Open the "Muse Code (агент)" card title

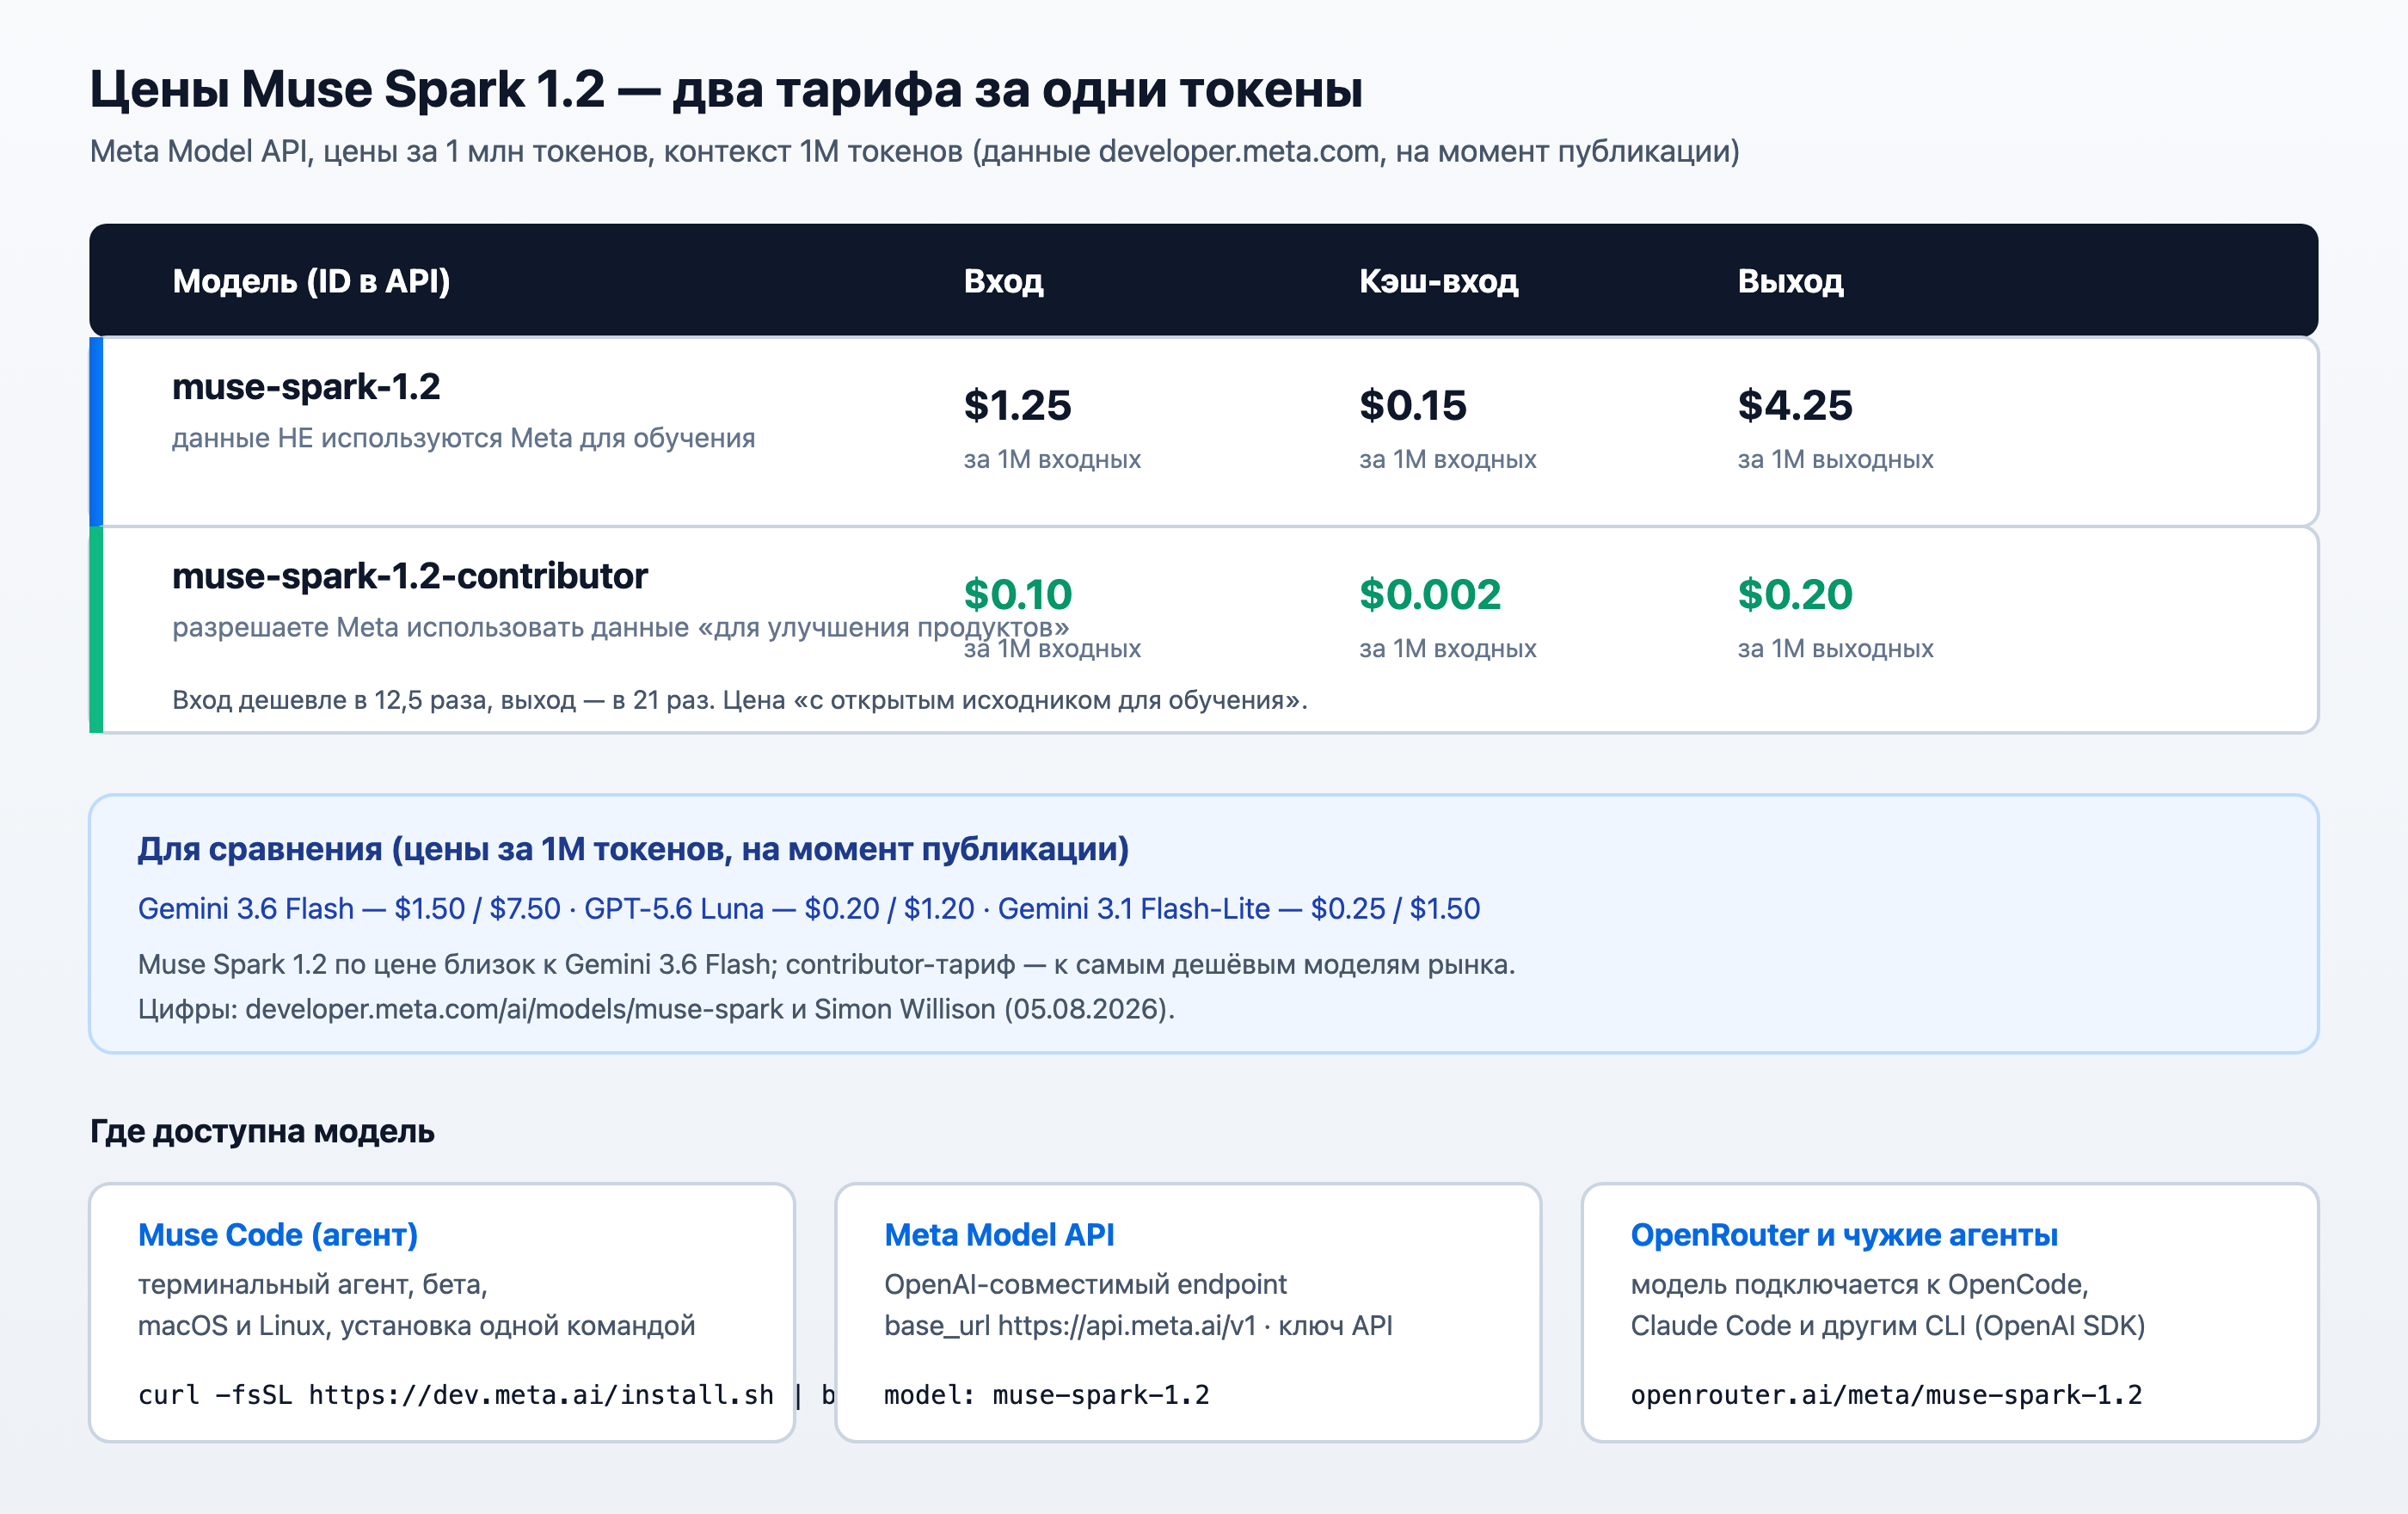[x=278, y=1235]
